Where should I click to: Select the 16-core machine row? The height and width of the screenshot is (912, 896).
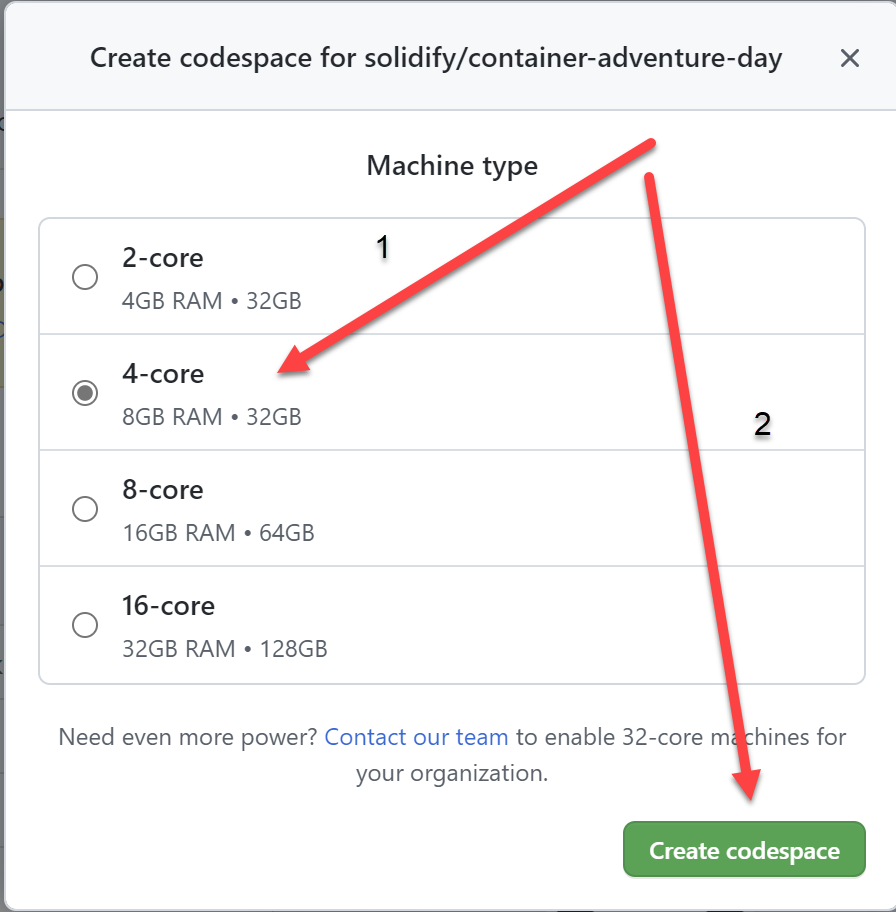click(450, 625)
